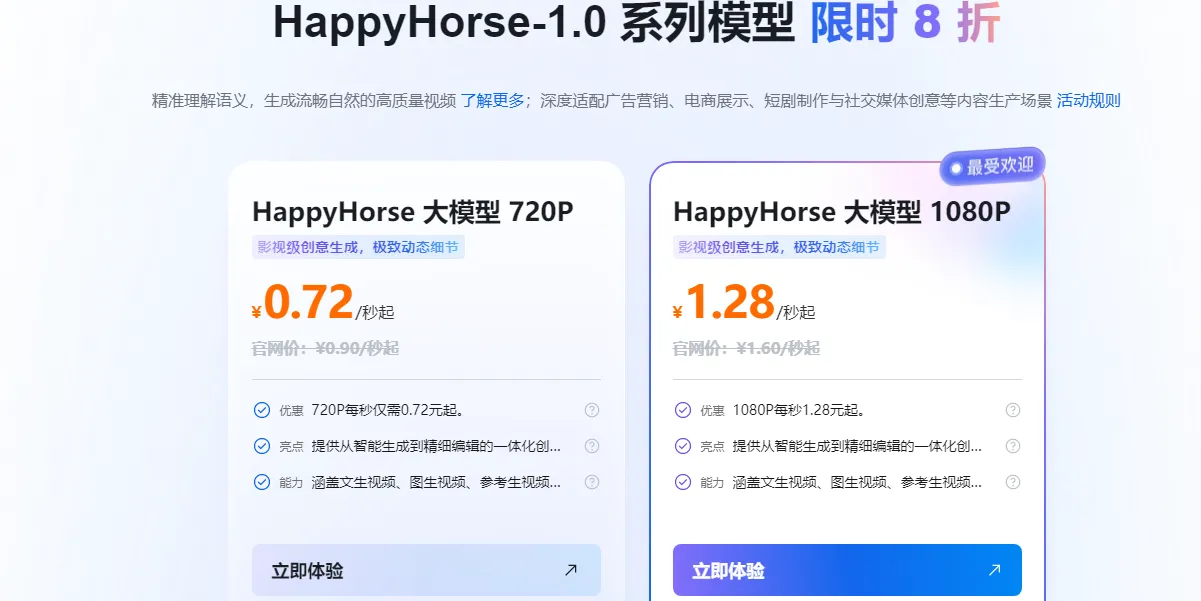Click the 官网价 ¥0.90/秒起 text
Image resolution: width=1201 pixels, height=601 pixels.
[x=325, y=348]
